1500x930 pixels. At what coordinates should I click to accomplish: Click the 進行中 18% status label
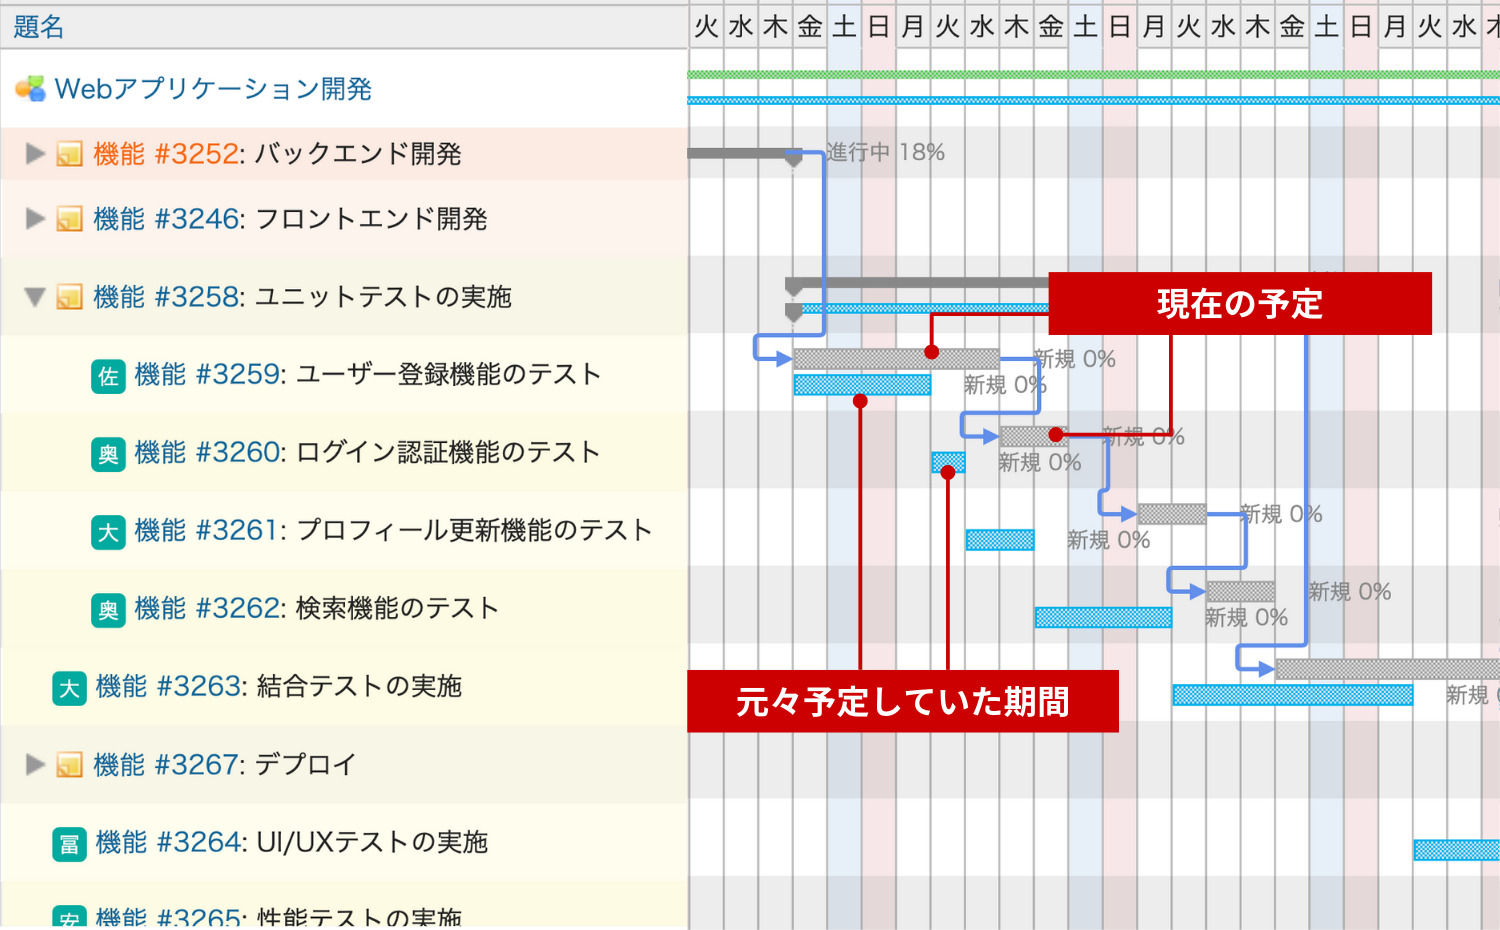coord(885,152)
